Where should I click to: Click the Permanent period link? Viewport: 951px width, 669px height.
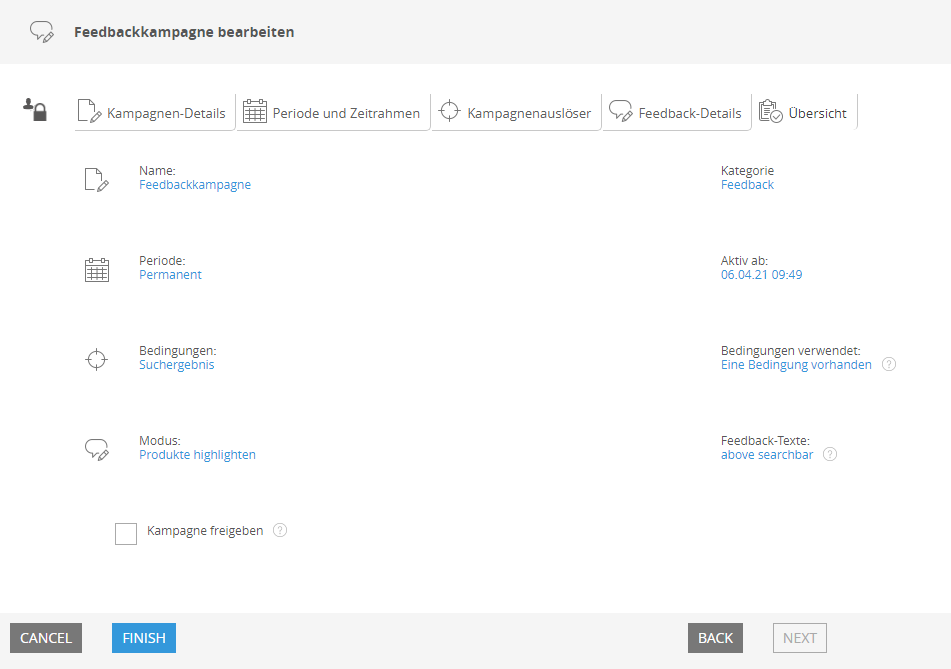(170, 275)
